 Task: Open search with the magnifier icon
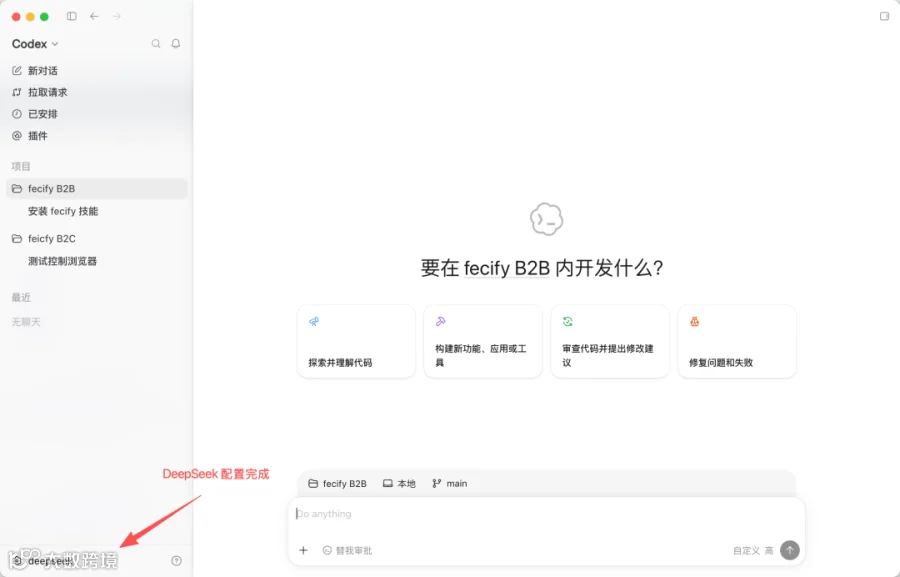click(x=156, y=44)
